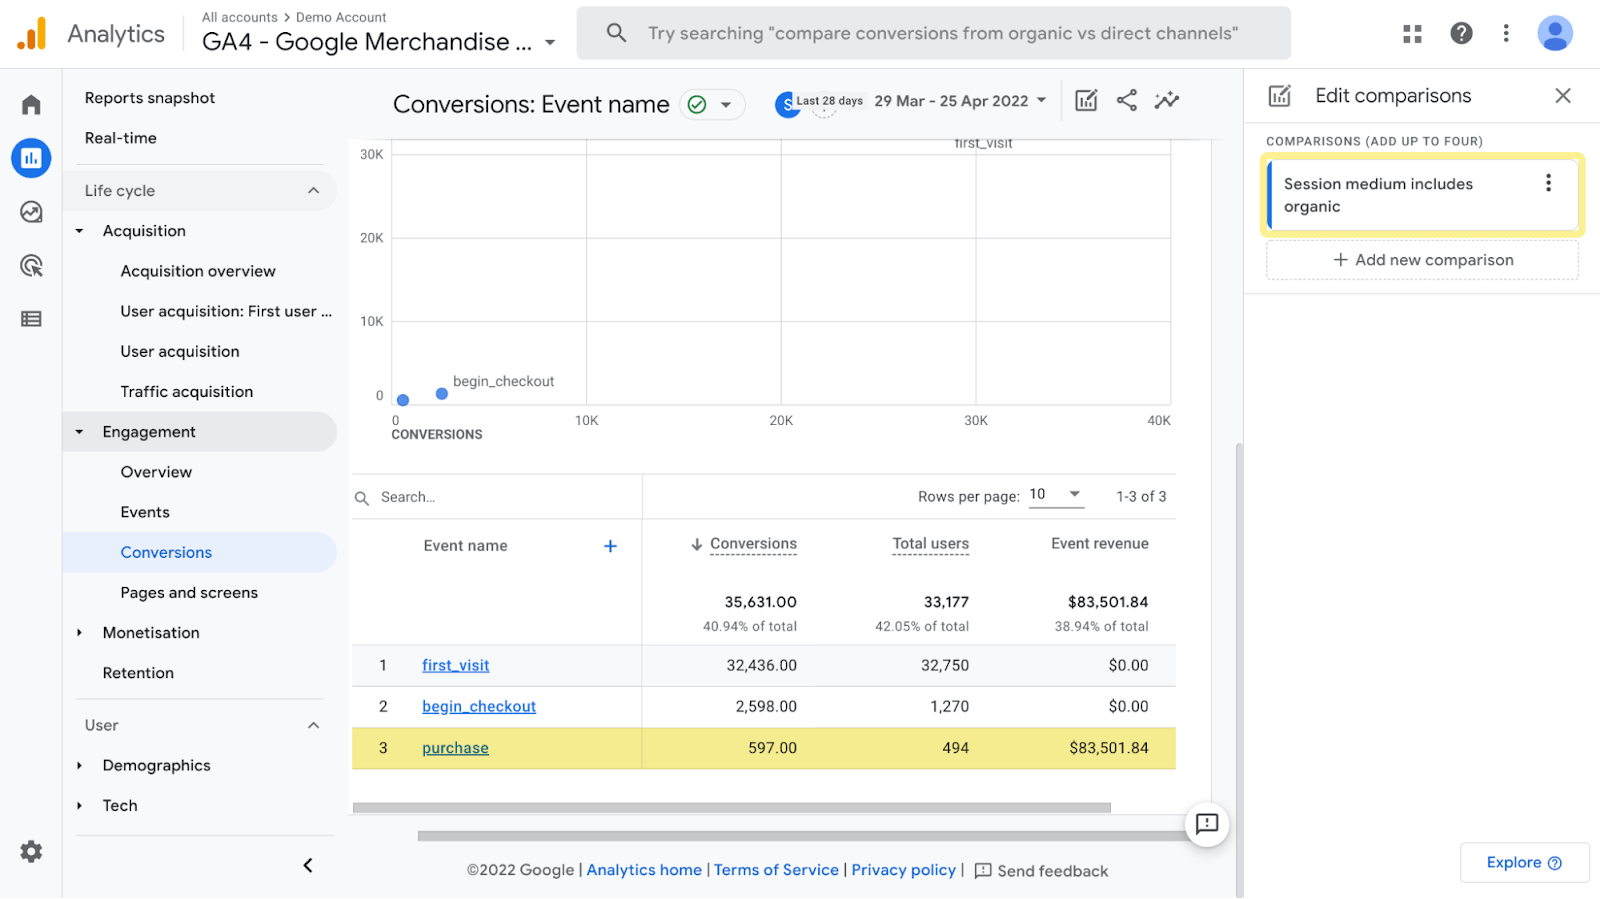This screenshot has width=1600, height=899.
Task: Click the Customize report icon
Action: pyautogui.click(x=1086, y=100)
